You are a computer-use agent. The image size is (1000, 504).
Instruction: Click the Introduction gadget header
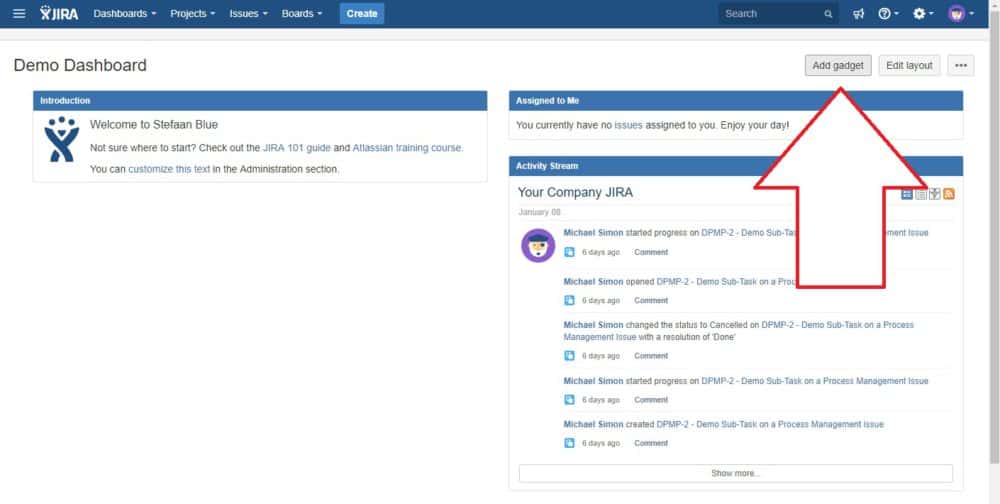point(260,101)
